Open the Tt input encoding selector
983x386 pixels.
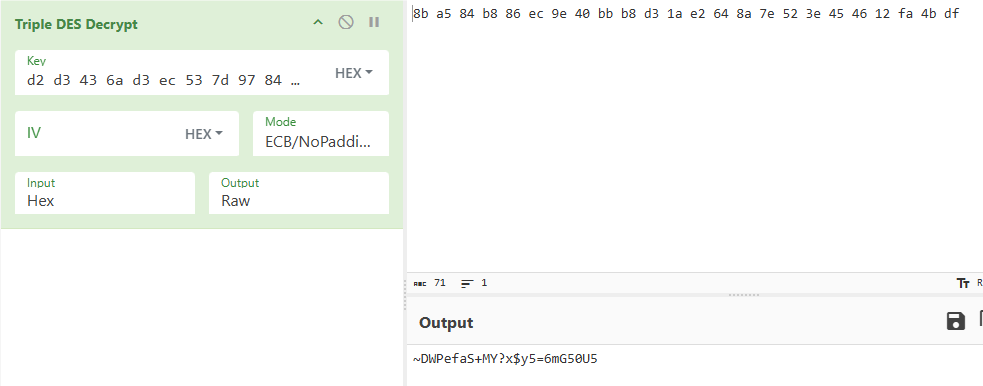(964, 283)
